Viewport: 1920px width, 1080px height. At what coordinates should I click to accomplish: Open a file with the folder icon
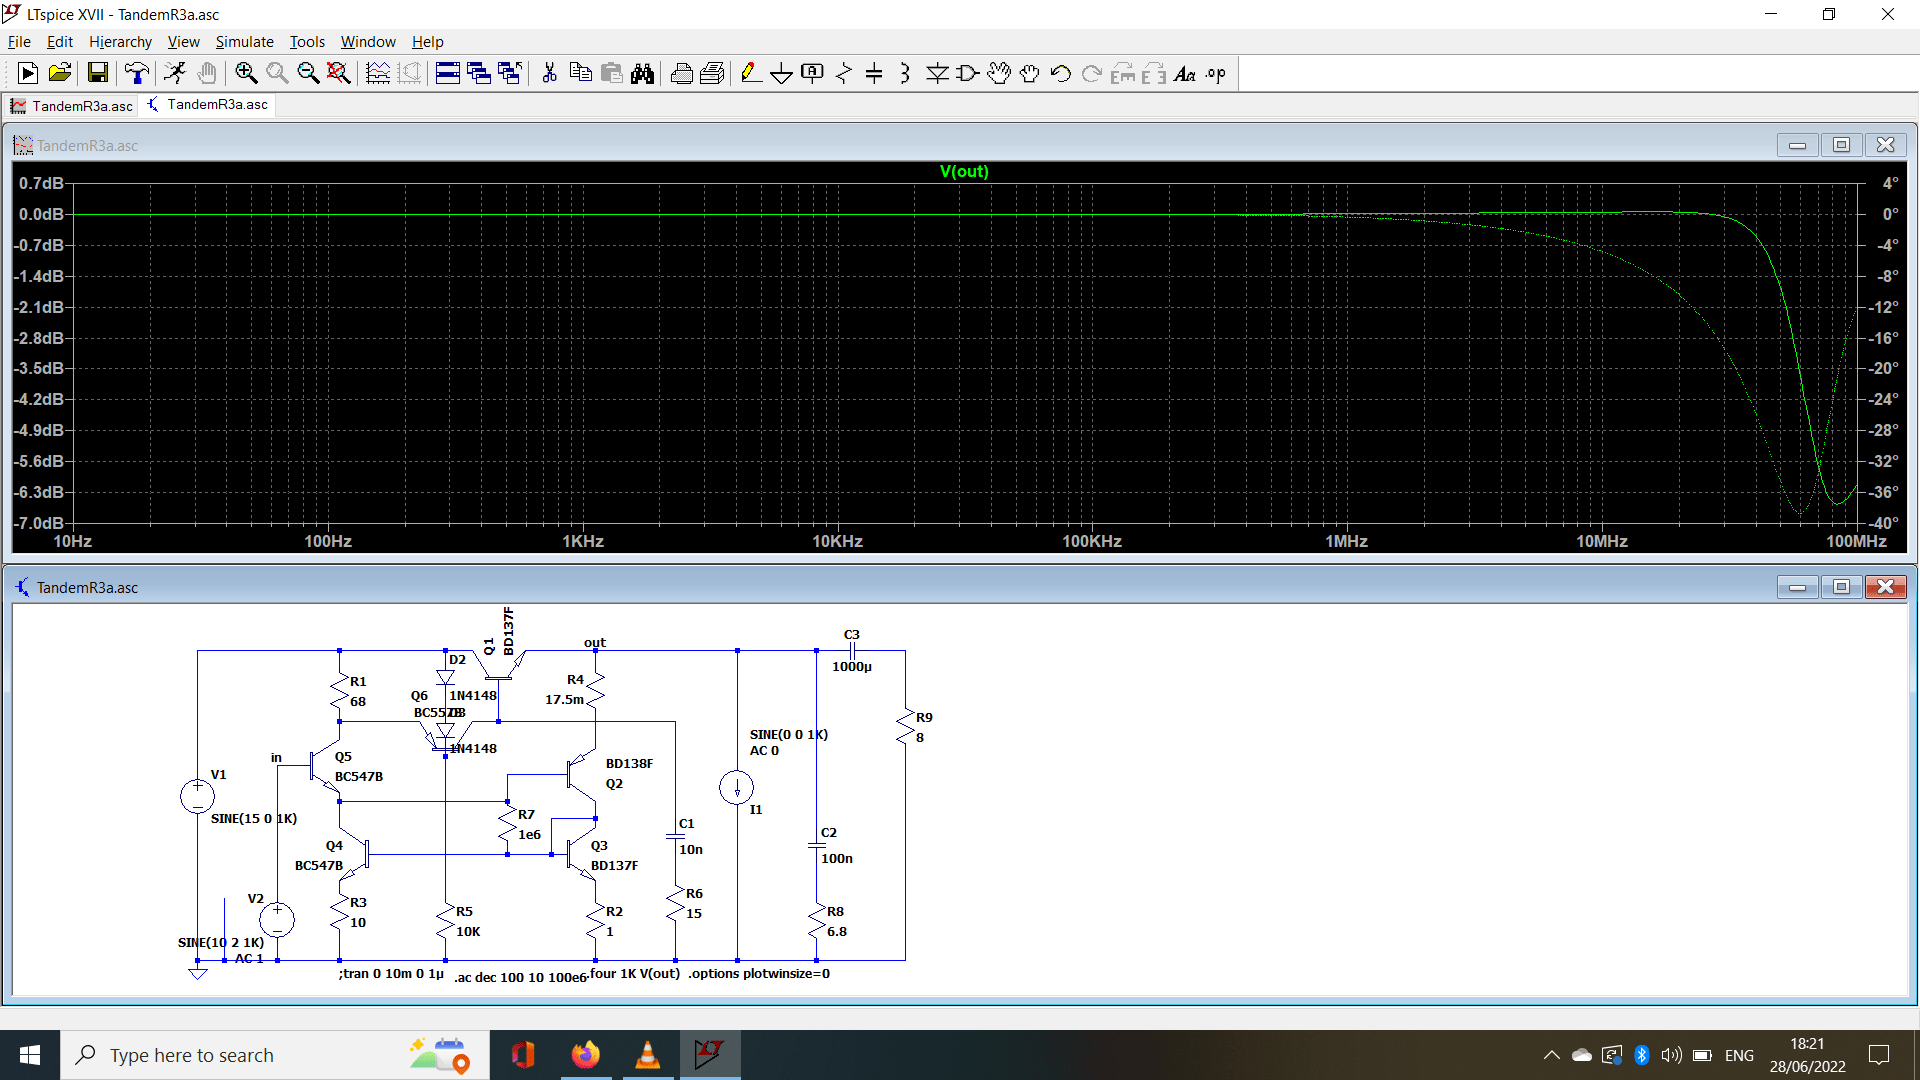(x=60, y=73)
